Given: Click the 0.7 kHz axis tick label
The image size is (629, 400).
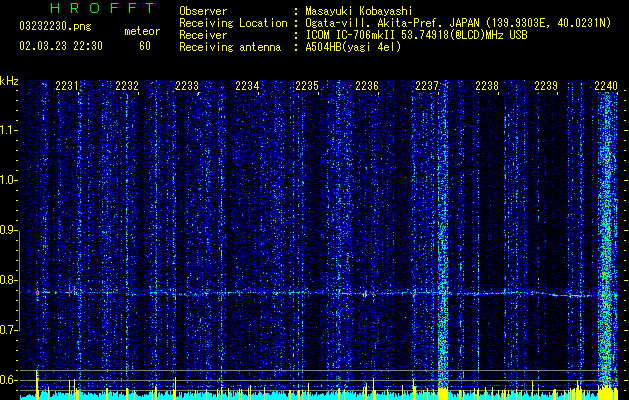Looking at the screenshot, I should [x=9, y=330].
